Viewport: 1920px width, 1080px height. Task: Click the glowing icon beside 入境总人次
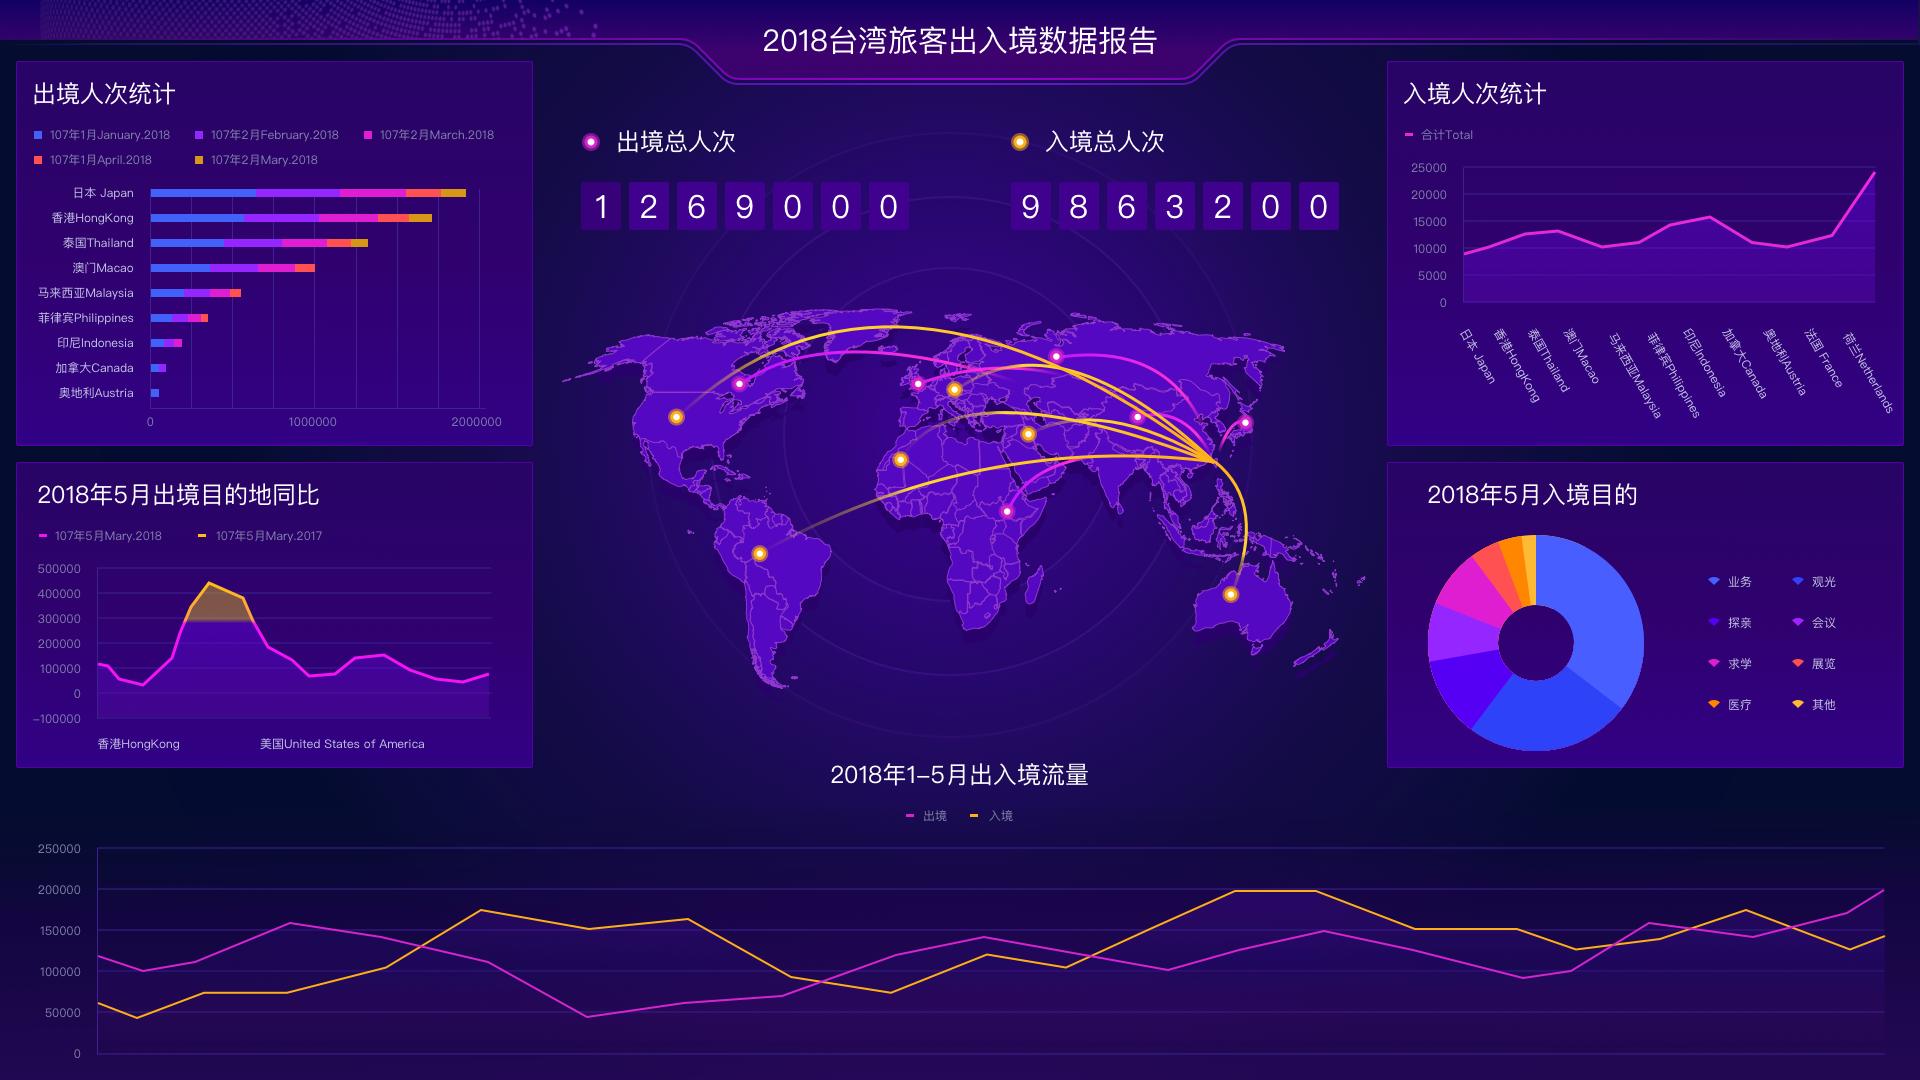coord(1022,141)
